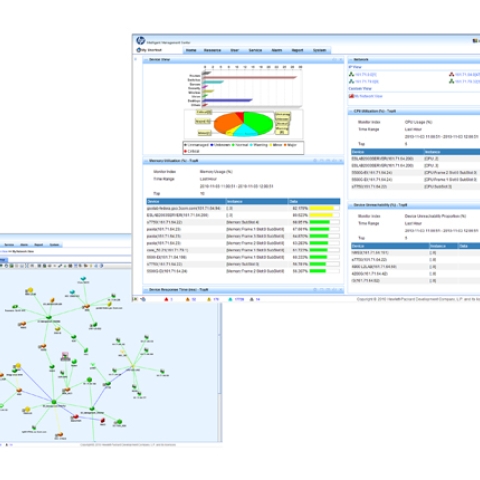The width and height of the screenshot is (480, 480).
Task: Click My Network View breadcrumb in topology window
Action: pyautogui.click(x=23, y=252)
